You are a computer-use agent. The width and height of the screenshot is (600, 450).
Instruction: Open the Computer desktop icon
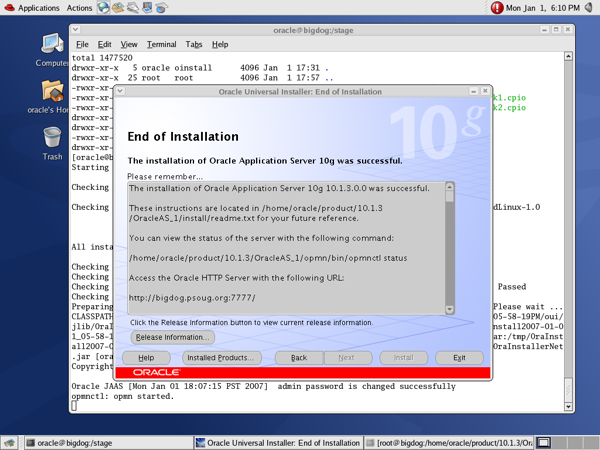(x=52, y=50)
